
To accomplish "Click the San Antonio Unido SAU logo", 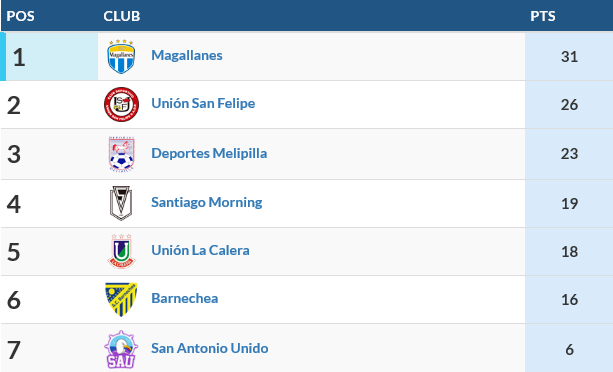I will [x=121, y=349].
